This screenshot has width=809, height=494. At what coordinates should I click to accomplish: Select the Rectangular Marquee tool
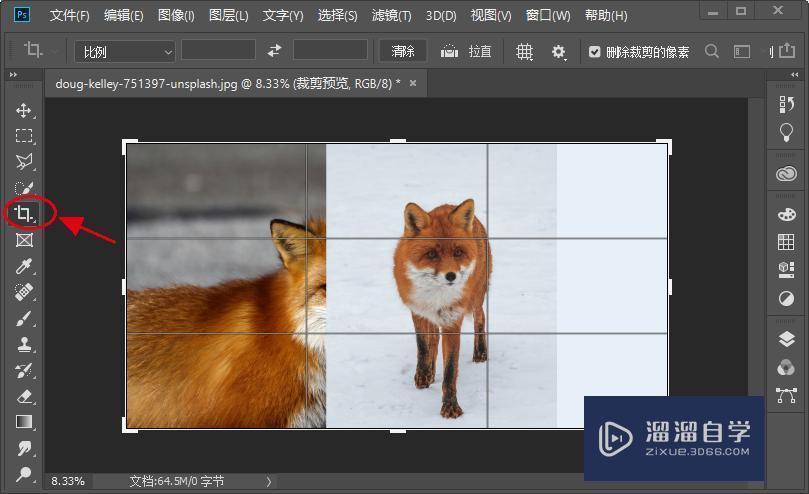pos(24,136)
